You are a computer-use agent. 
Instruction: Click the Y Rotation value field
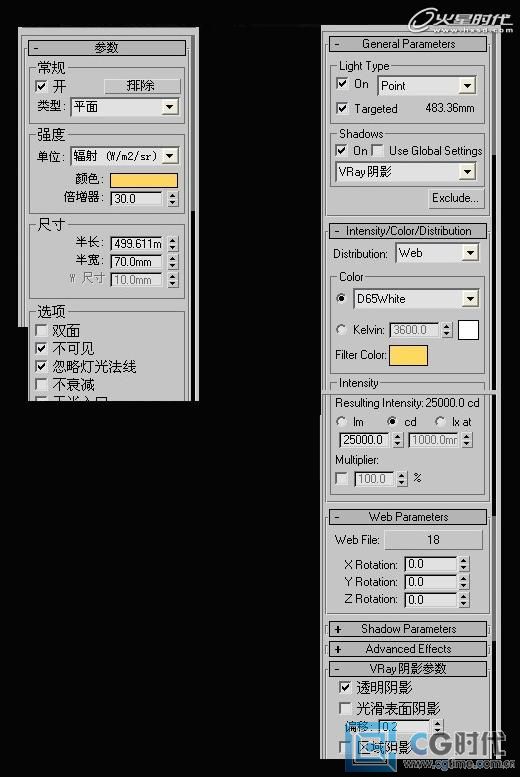430,582
